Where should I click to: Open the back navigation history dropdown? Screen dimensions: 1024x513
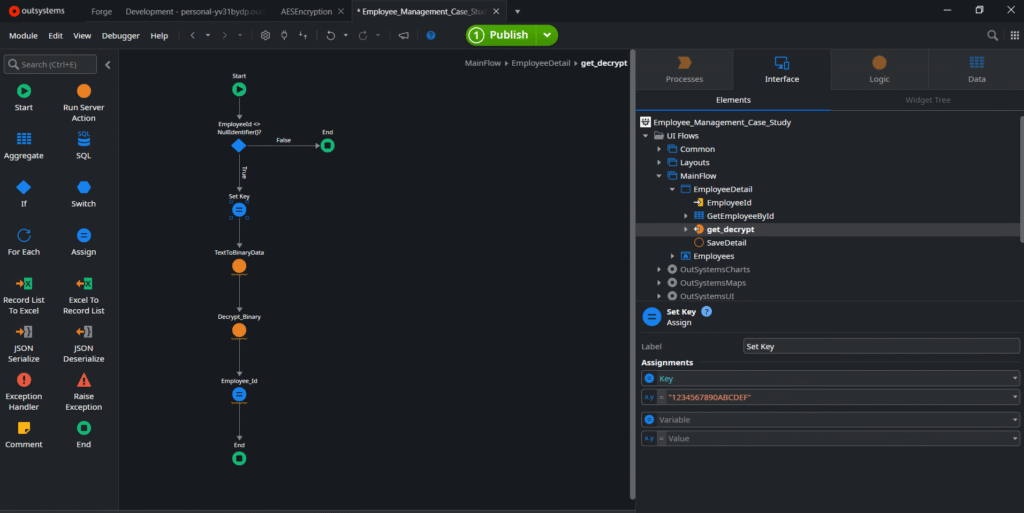208,35
